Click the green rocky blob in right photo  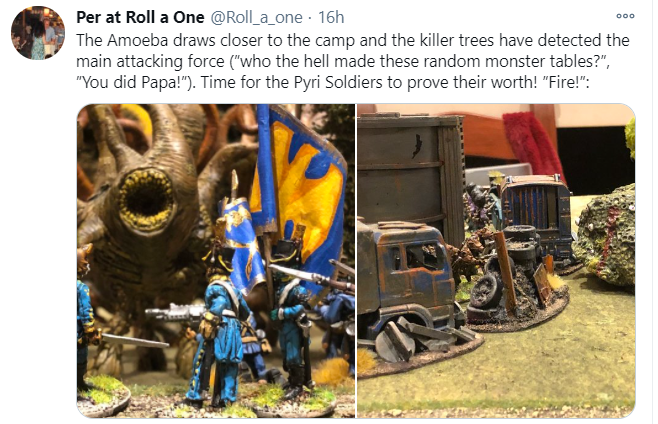click(606, 237)
